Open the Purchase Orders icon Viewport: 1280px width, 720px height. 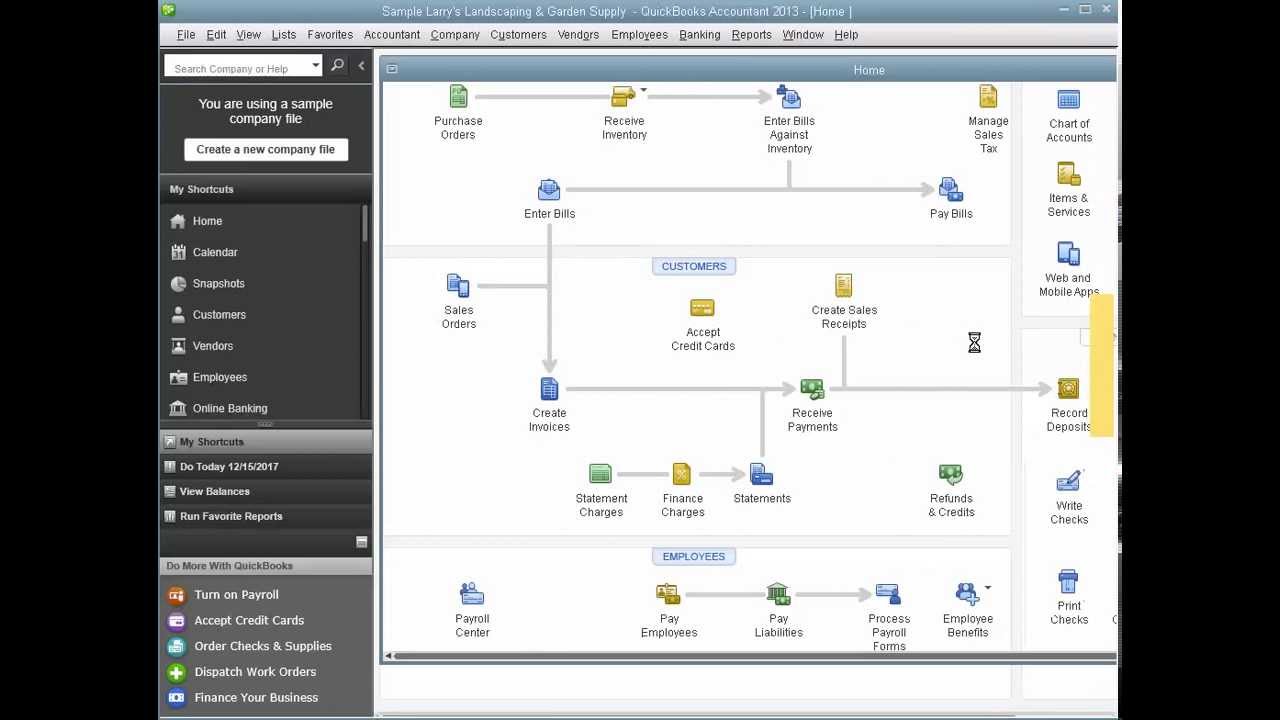click(458, 97)
